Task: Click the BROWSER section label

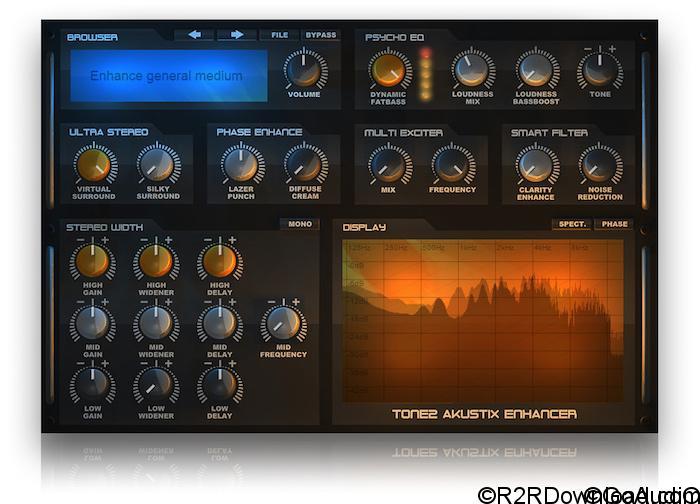Action: coord(92,37)
